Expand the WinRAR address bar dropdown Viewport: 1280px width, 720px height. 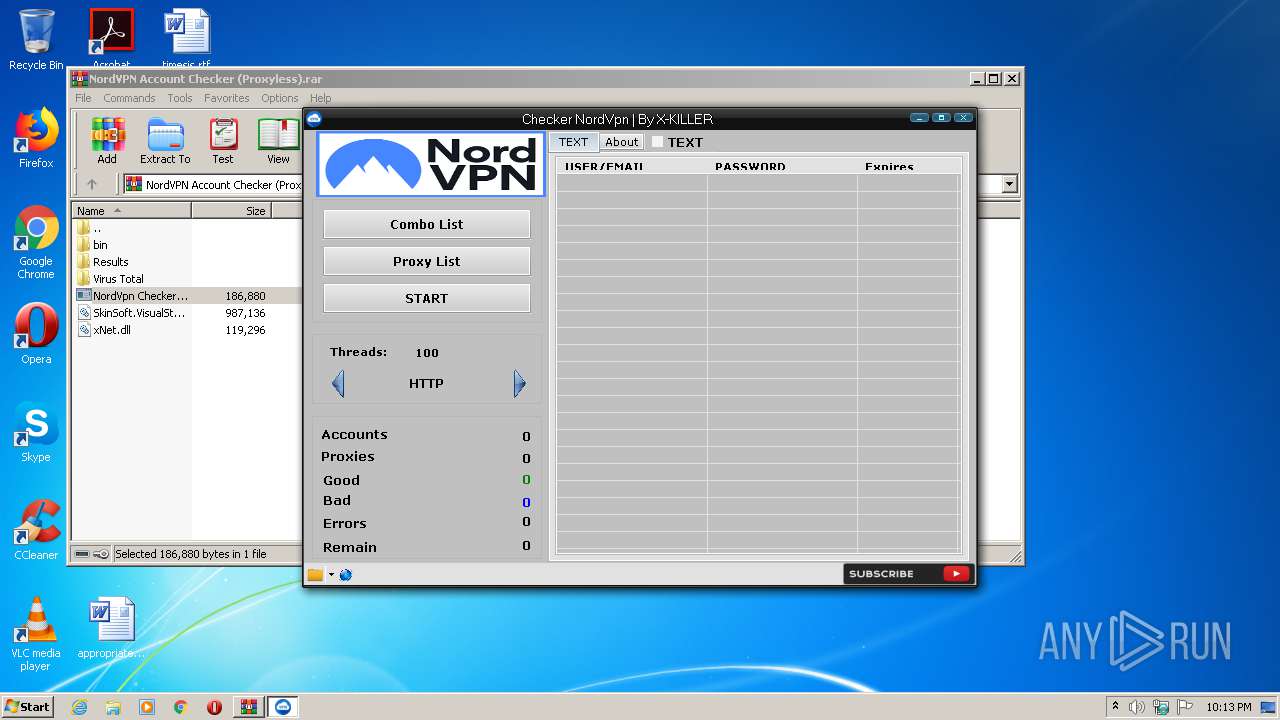click(x=1009, y=184)
